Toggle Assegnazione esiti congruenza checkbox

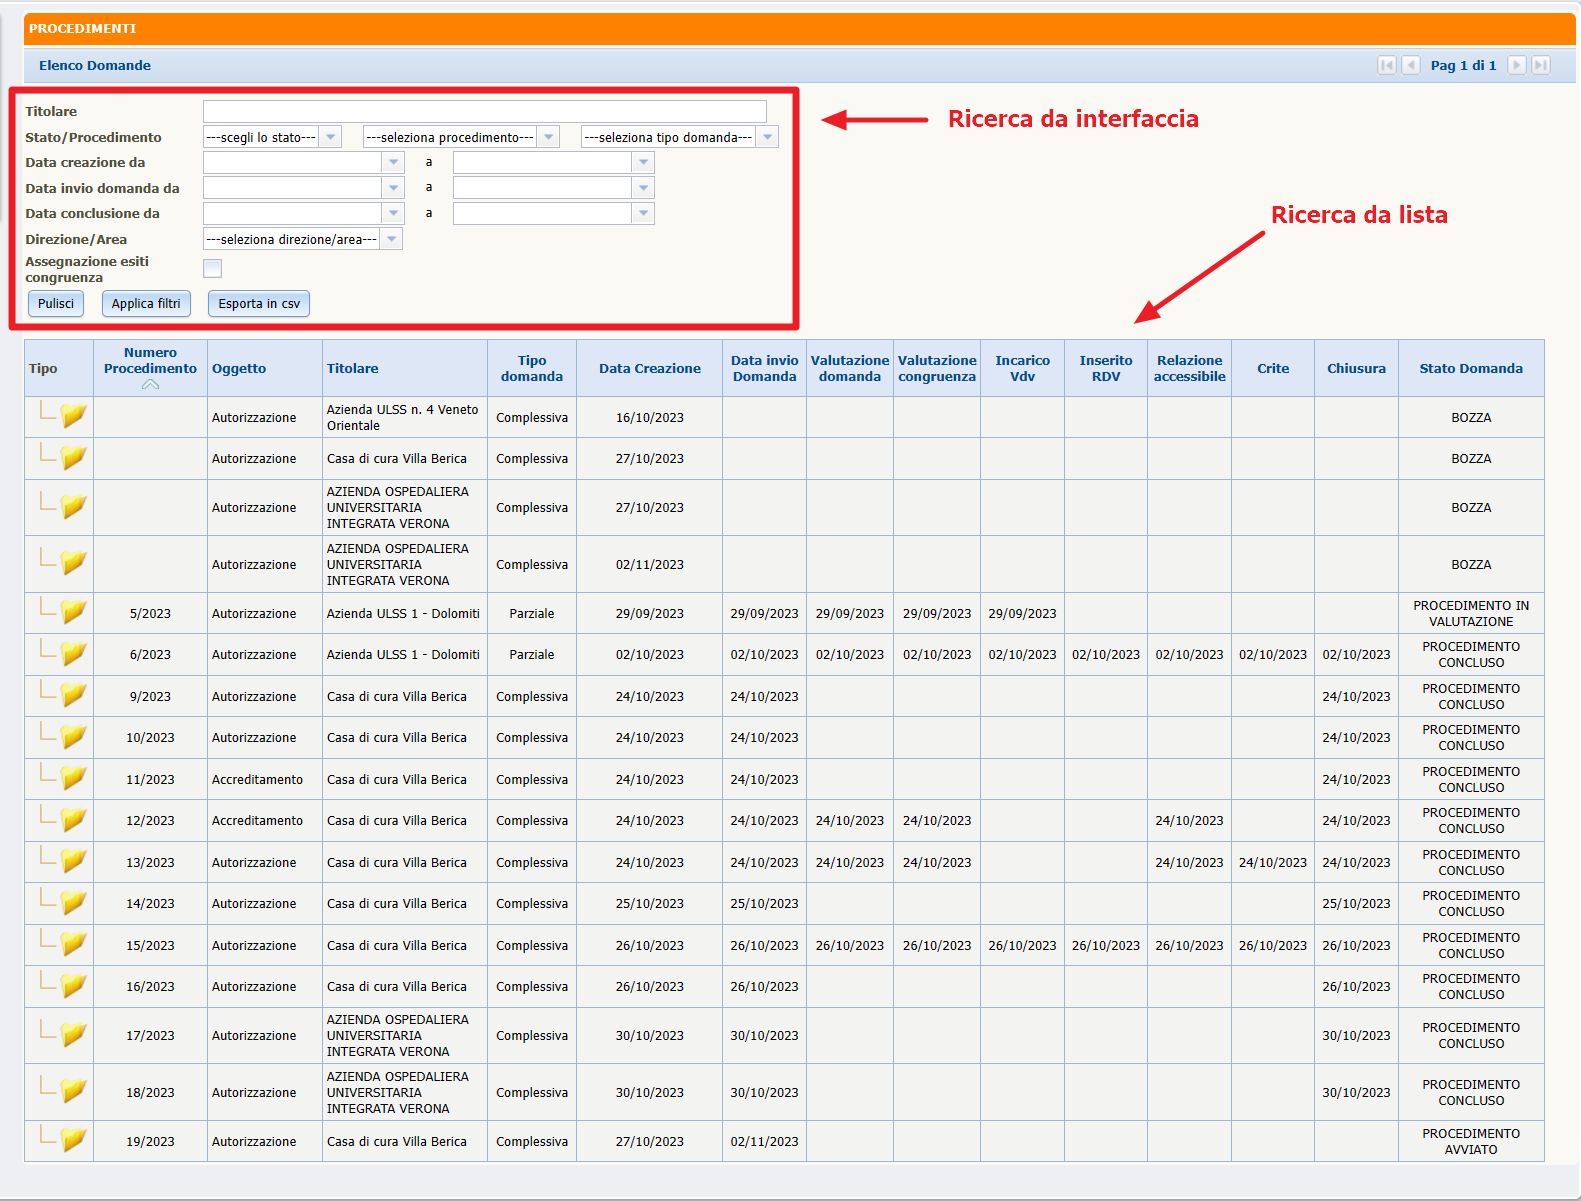coord(212,268)
